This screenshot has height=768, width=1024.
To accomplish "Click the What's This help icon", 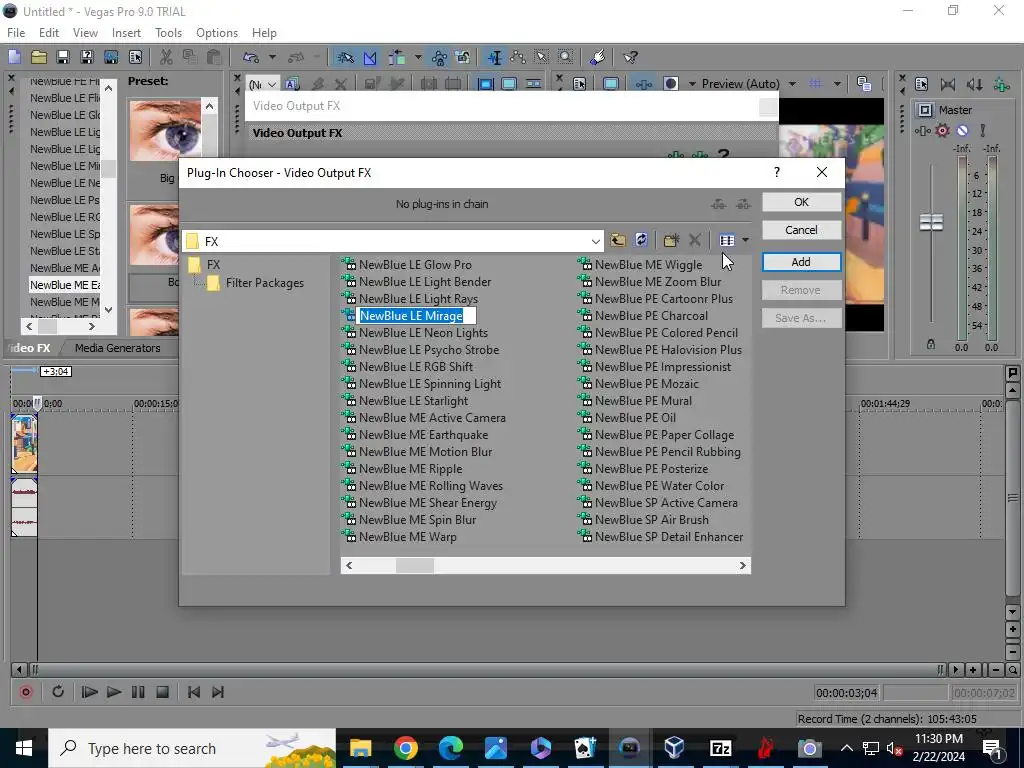I will click(630, 57).
